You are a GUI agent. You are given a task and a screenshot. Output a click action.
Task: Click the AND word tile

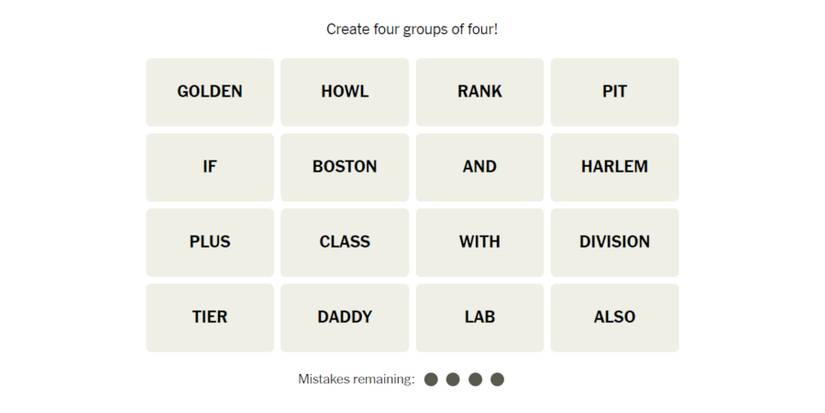point(480,167)
